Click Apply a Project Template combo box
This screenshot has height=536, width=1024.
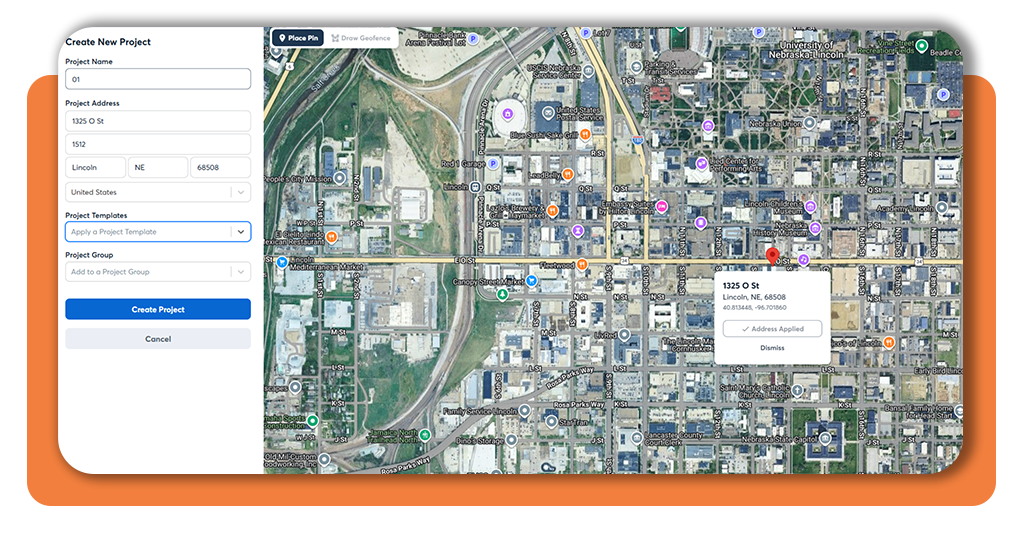(158, 232)
